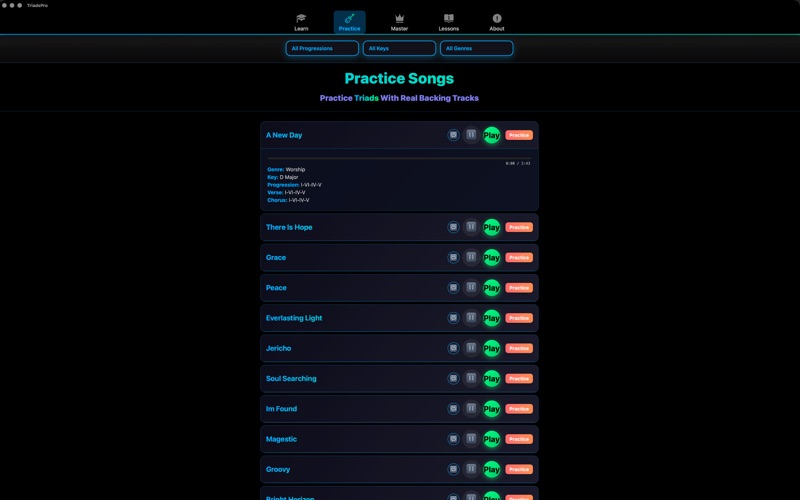Toggle the loop icon for There Is Hope
Image resolution: width=800 pixels, height=500 pixels.
453,227
